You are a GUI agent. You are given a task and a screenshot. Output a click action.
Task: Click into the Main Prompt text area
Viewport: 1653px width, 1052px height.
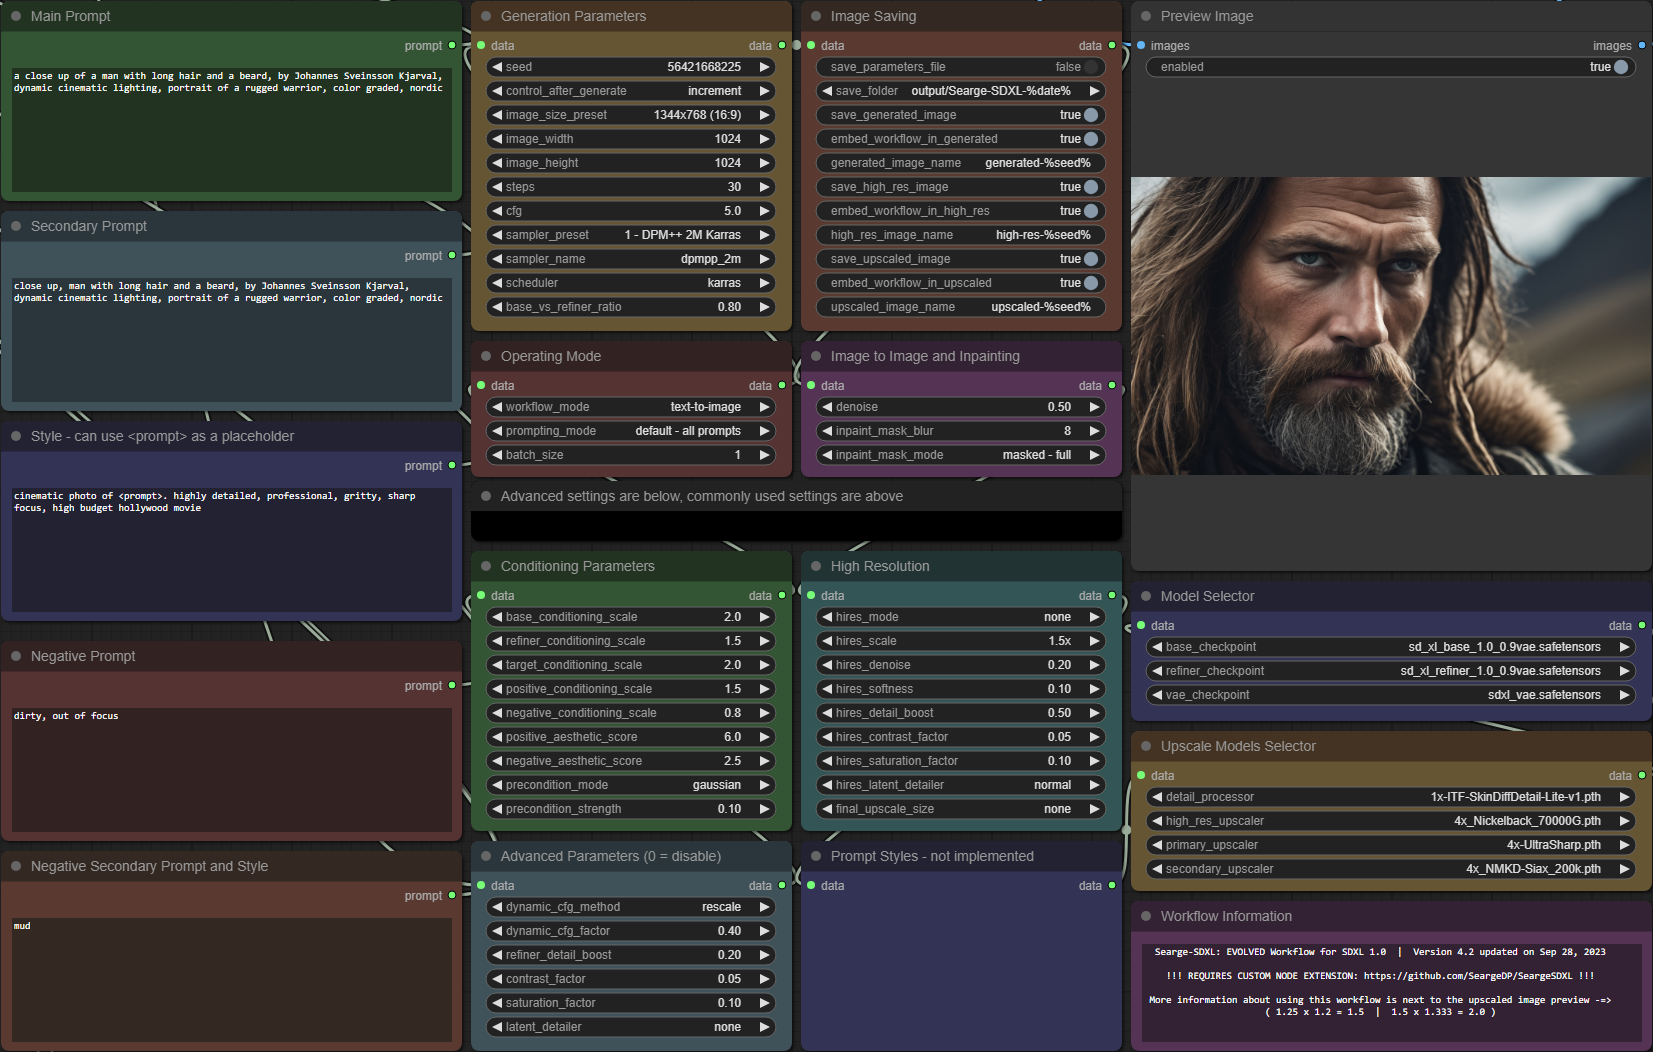click(x=231, y=130)
